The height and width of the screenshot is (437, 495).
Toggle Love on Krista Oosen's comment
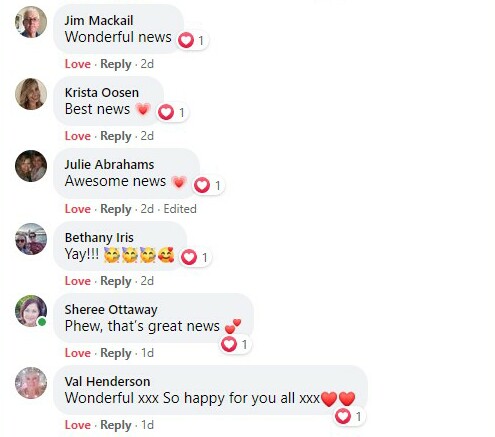click(78, 136)
